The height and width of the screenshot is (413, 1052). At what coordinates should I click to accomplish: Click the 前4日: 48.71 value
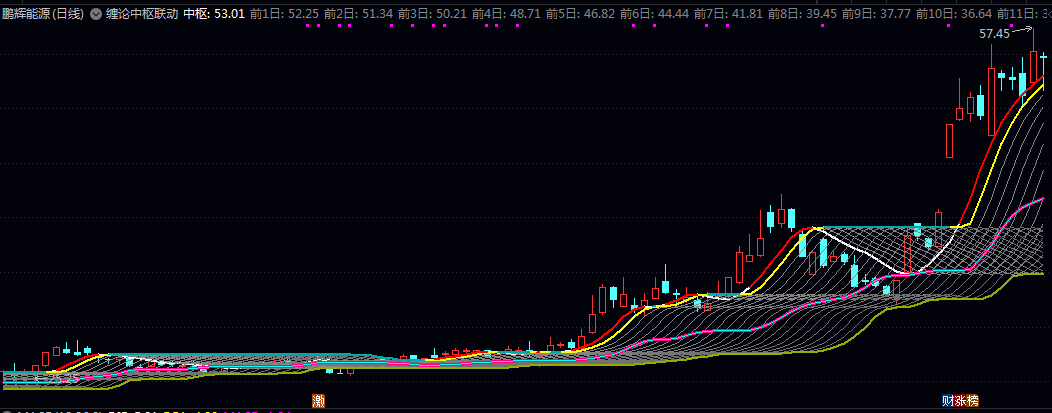[x=507, y=13]
